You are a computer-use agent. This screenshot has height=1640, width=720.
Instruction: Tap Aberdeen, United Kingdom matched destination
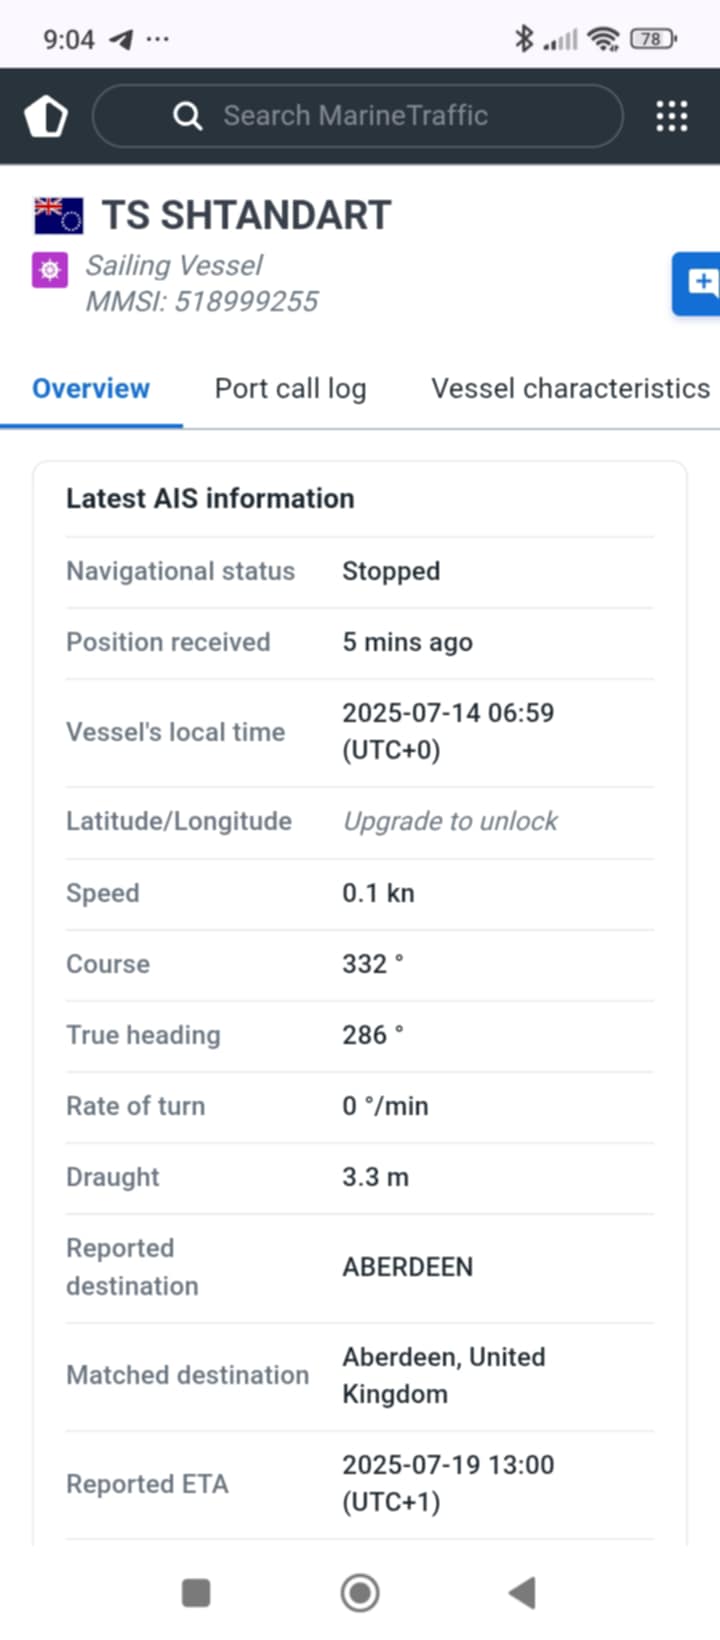[444, 1375]
